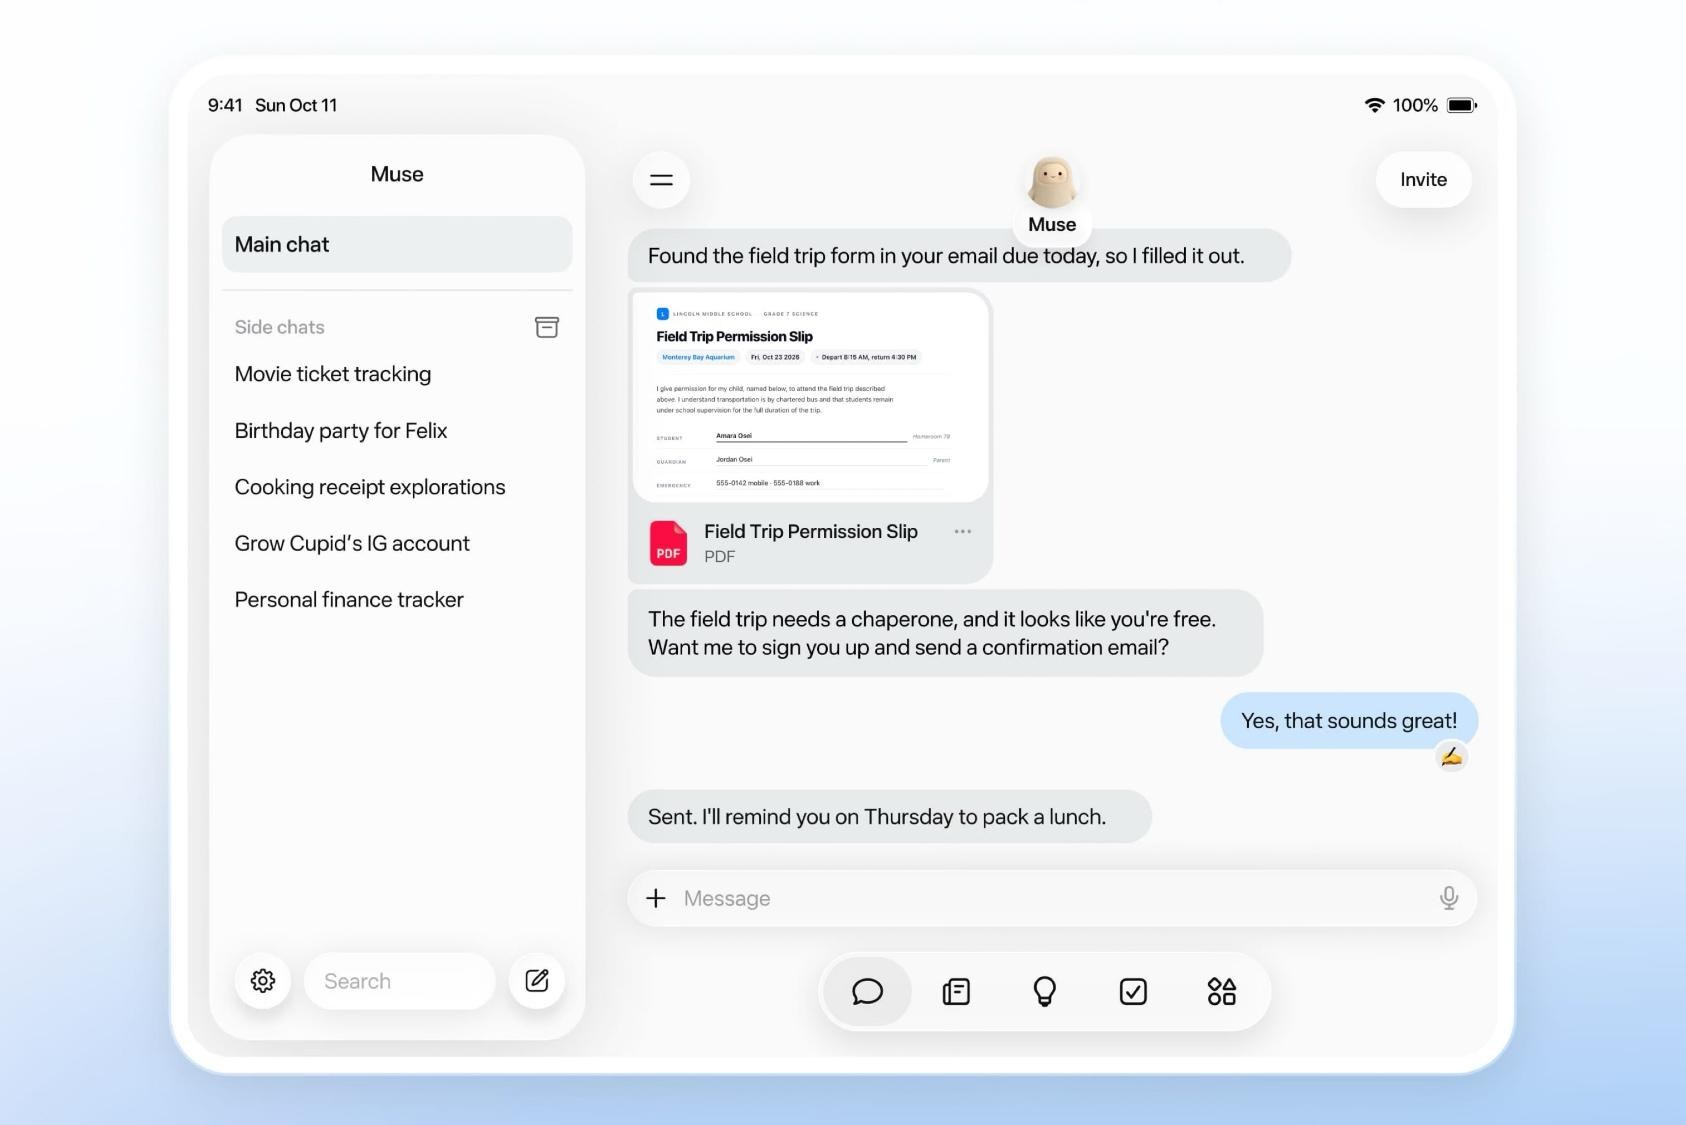Tap the microphone icon in message bar
This screenshot has height=1125, width=1686.
(1448, 898)
